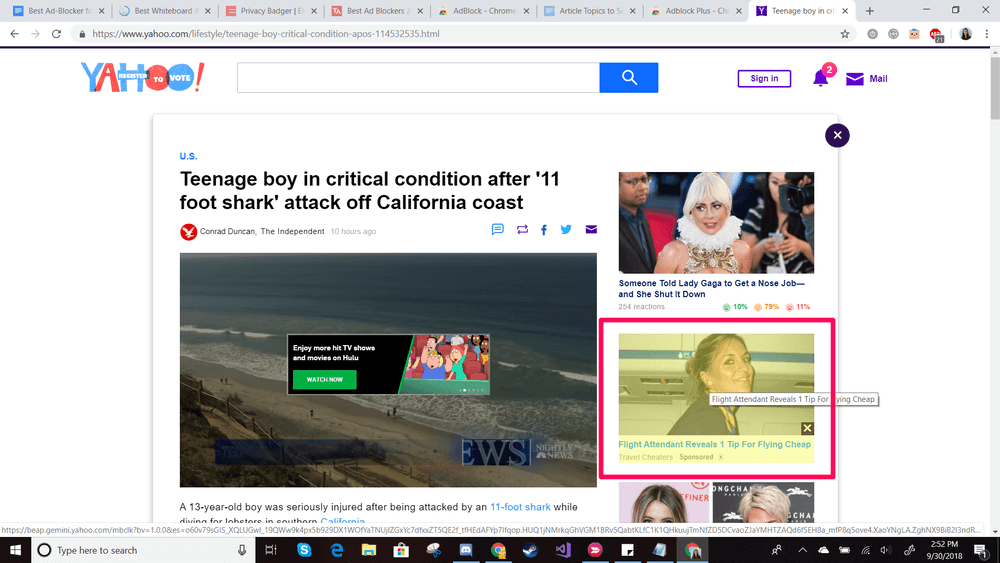This screenshot has height=563, width=1000.
Task: Show hidden system tray icons
Action: tap(802, 550)
